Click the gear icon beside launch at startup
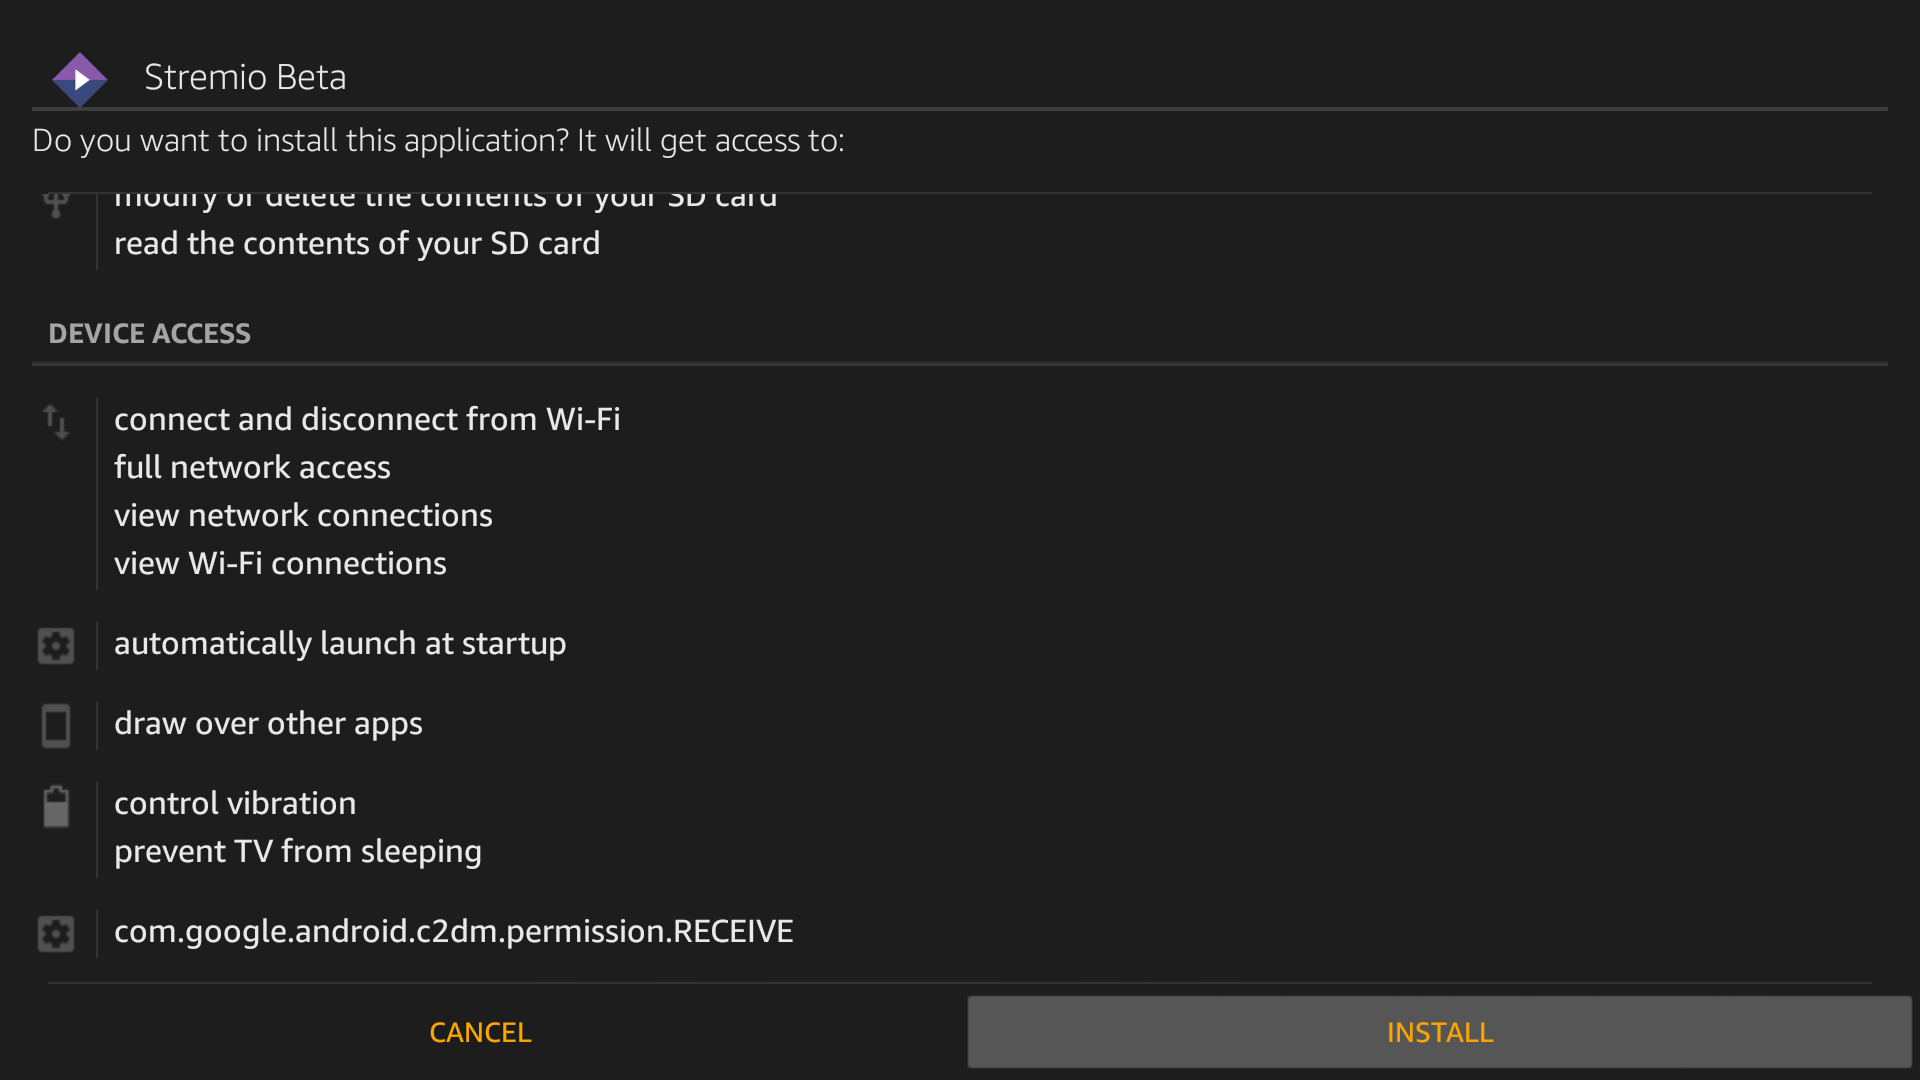Viewport: 1920px width, 1080px height. click(x=56, y=646)
